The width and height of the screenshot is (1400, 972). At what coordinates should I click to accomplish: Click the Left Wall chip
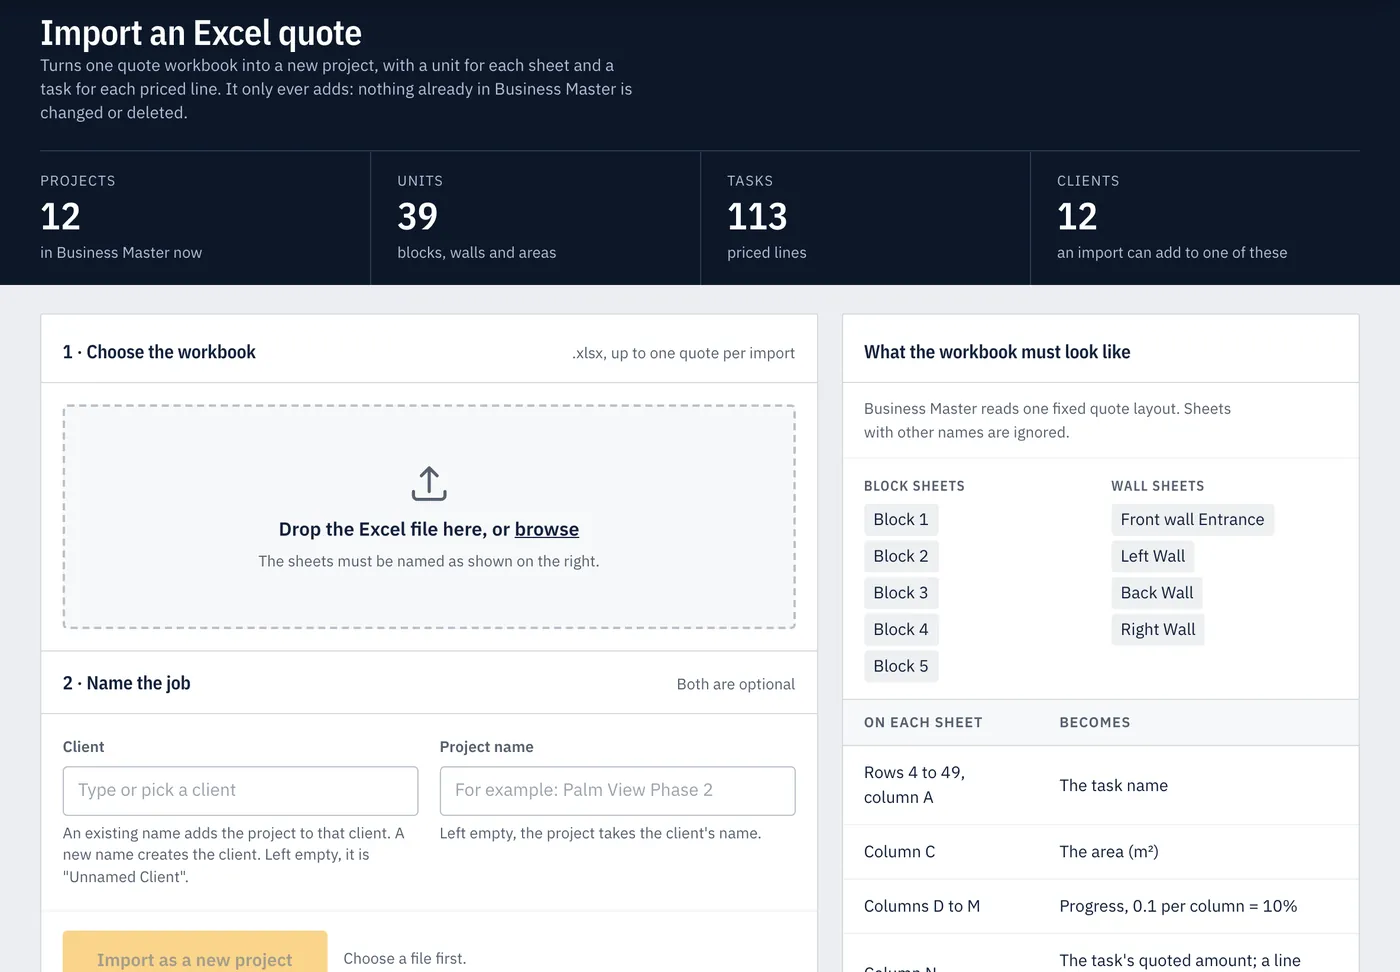point(1153,556)
